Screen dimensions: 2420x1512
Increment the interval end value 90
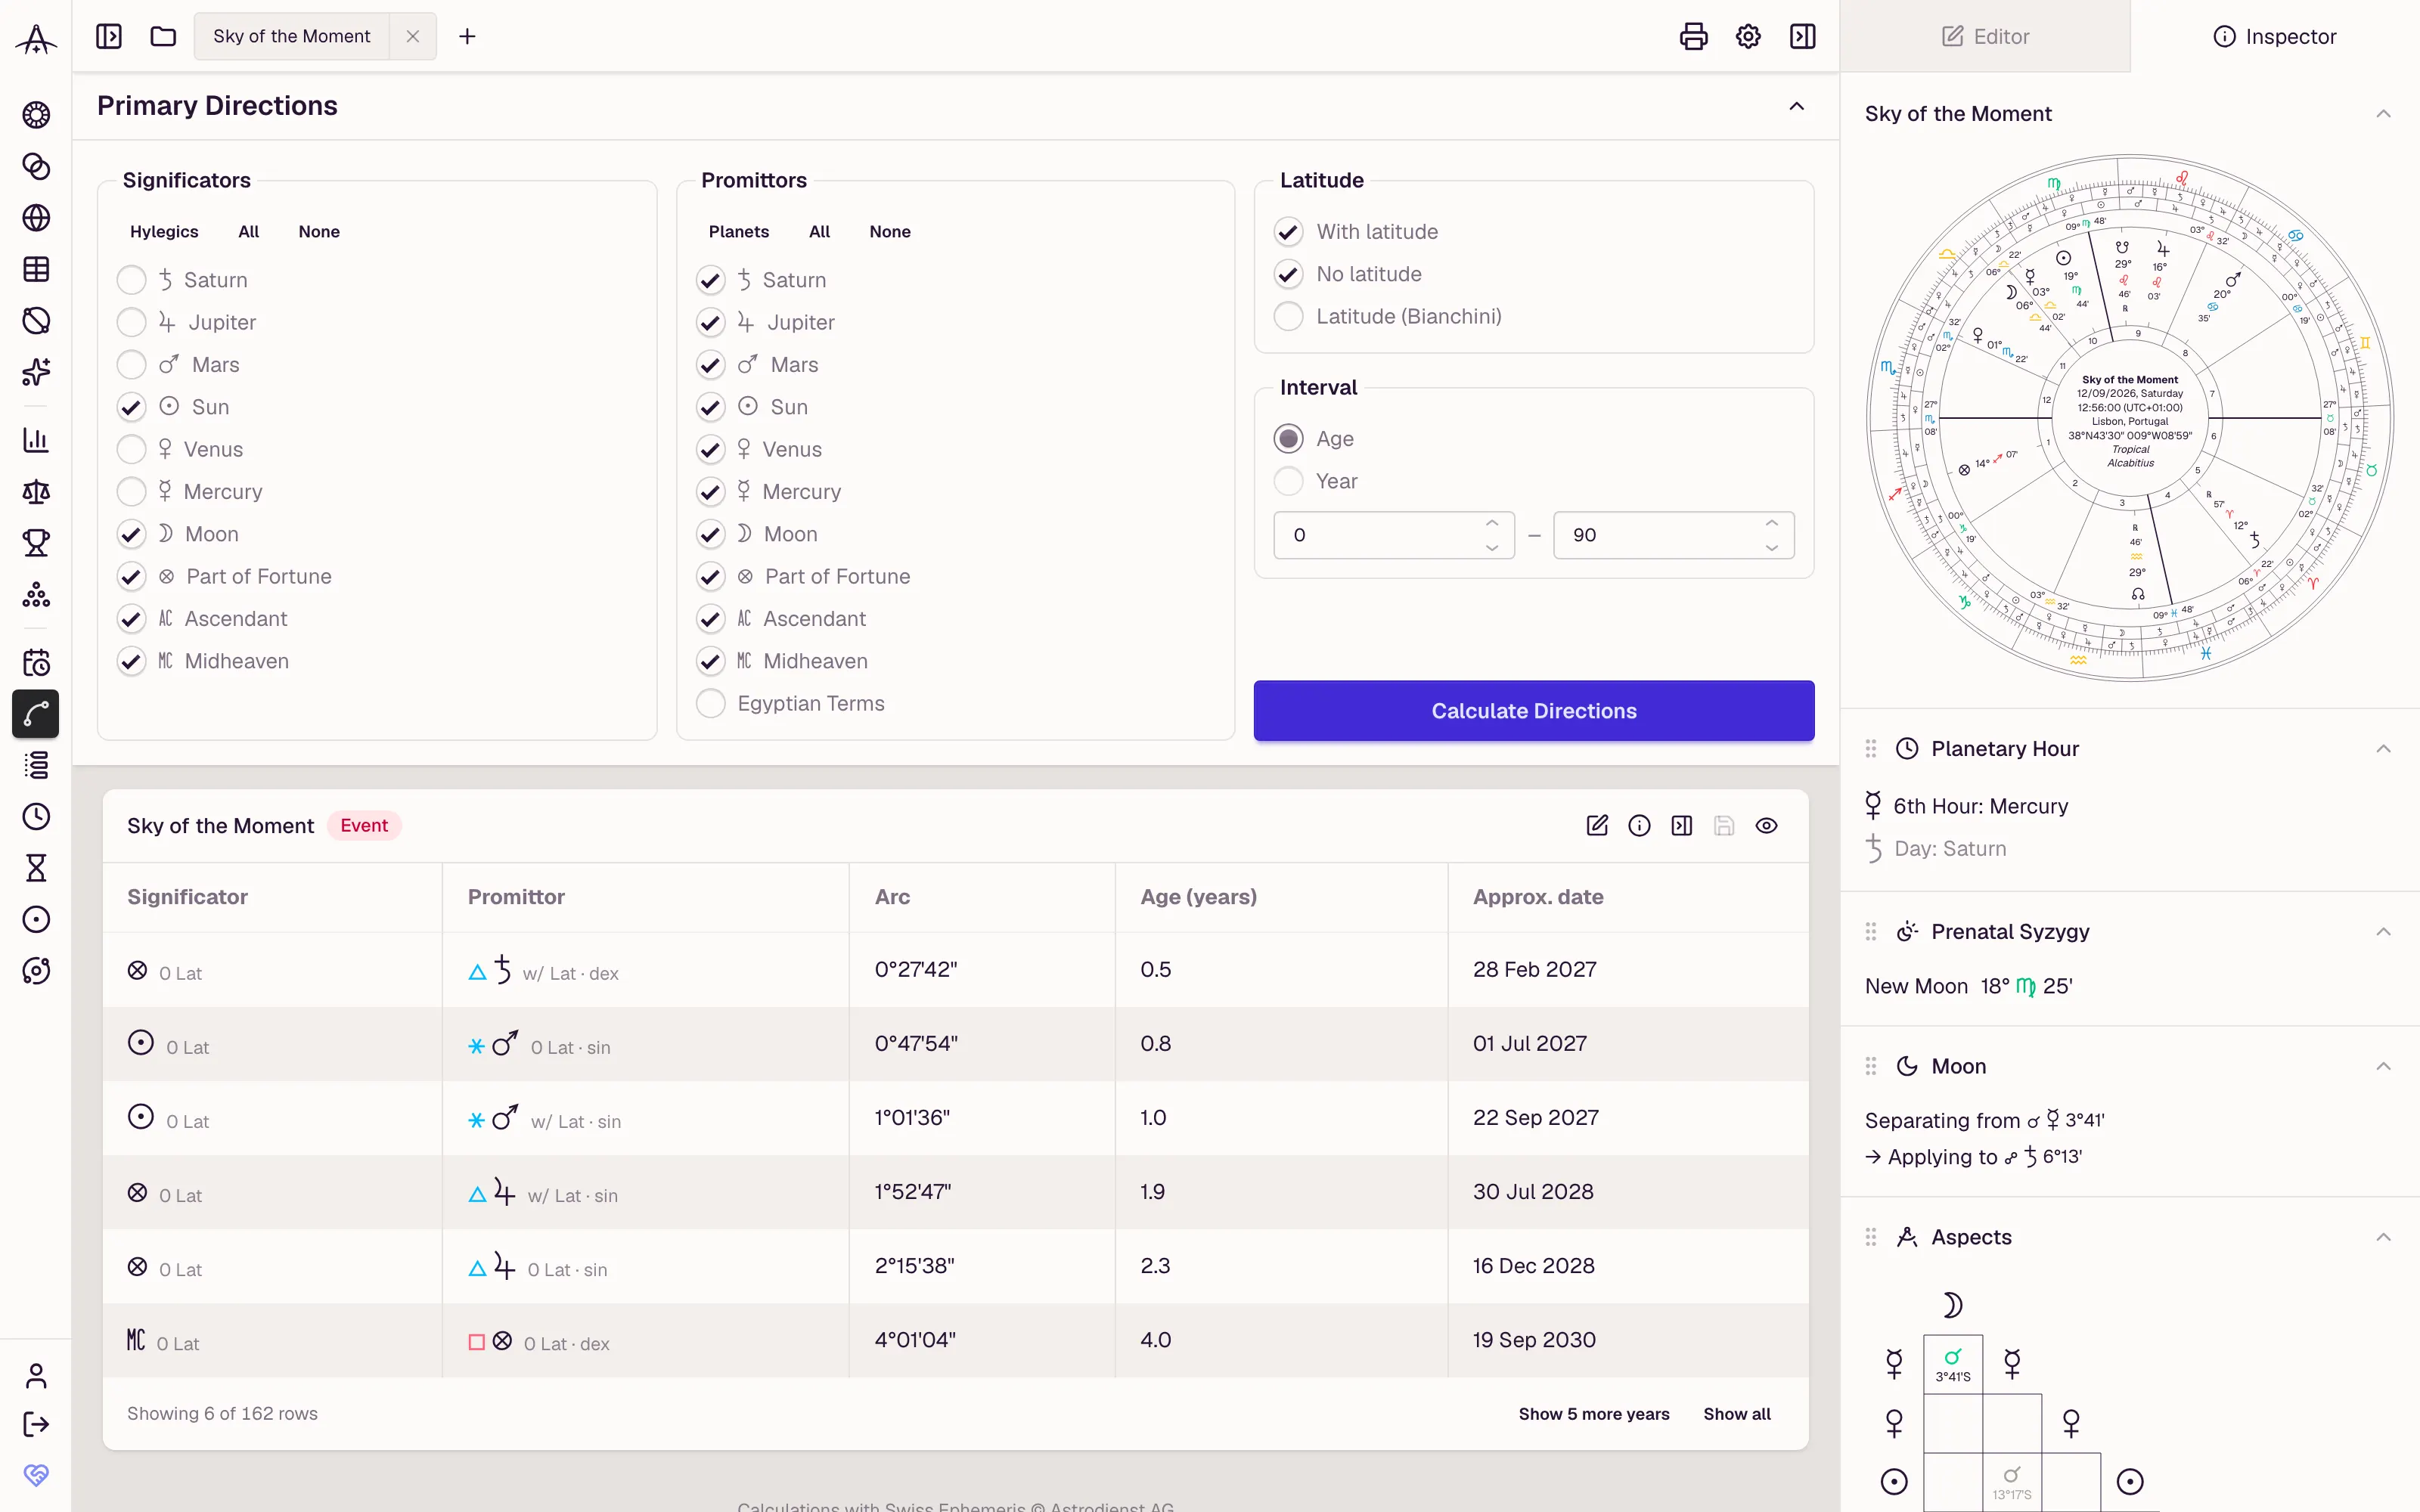[1772, 523]
